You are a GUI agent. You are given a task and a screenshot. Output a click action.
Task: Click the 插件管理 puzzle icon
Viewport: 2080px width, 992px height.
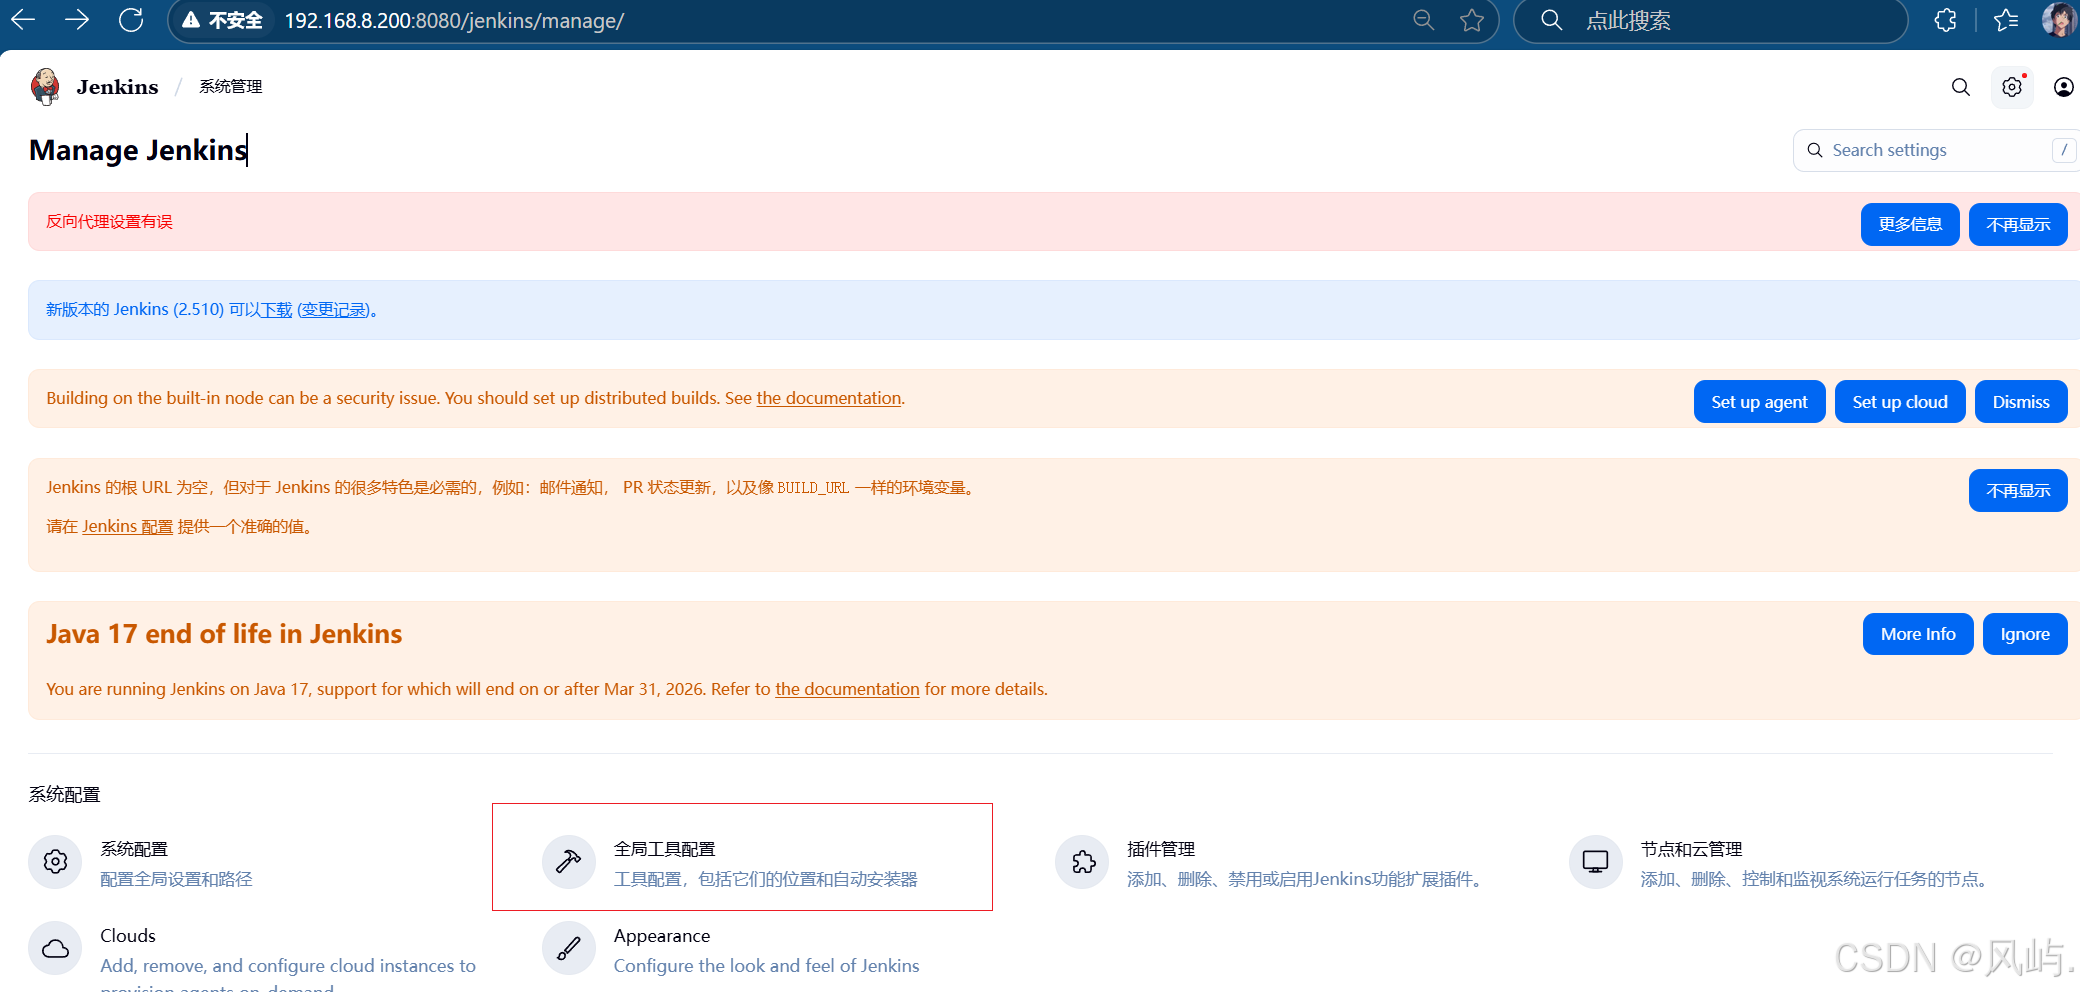[1082, 862]
